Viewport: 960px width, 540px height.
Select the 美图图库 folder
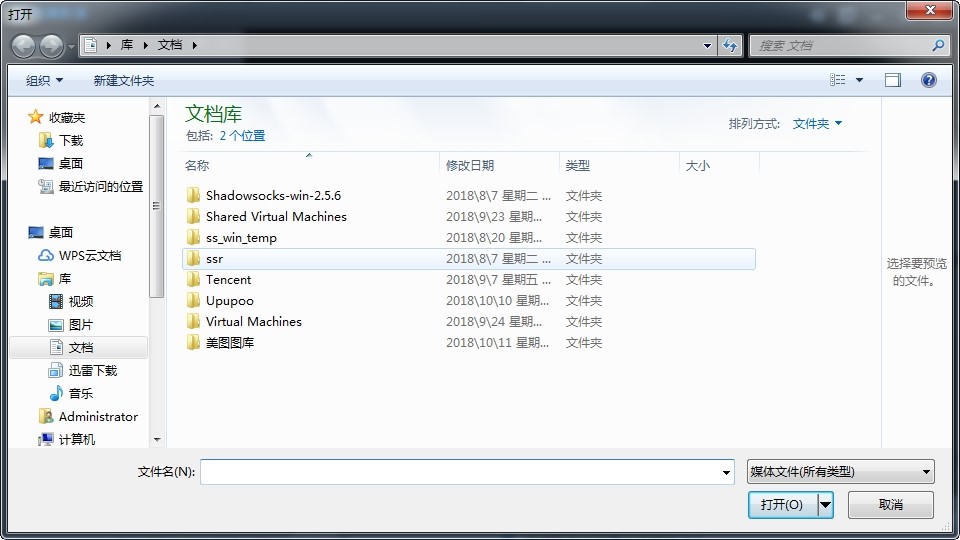(x=469, y=343)
